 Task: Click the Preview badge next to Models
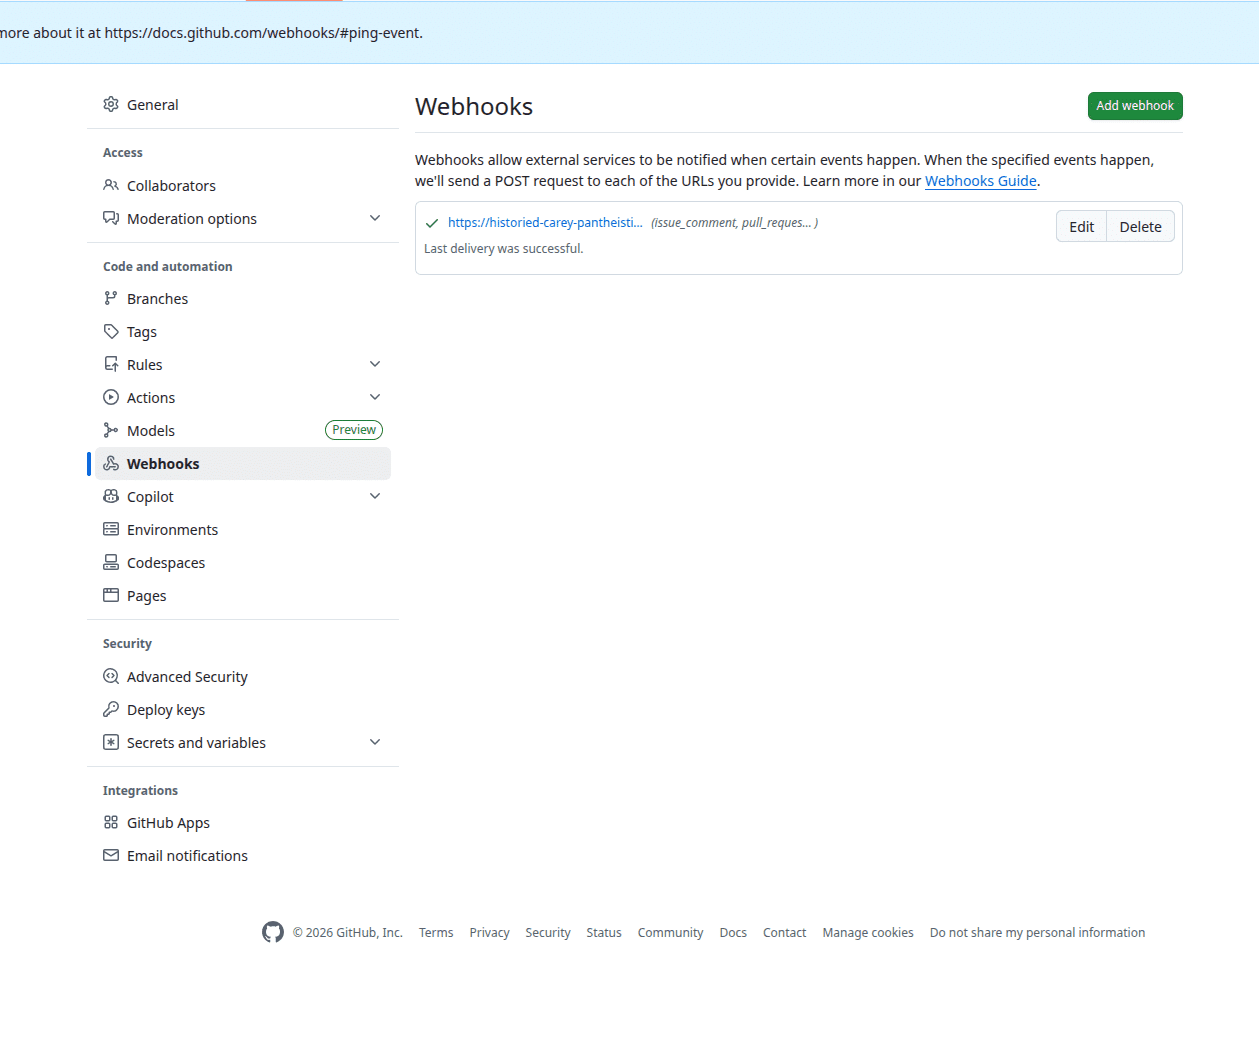click(x=354, y=430)
